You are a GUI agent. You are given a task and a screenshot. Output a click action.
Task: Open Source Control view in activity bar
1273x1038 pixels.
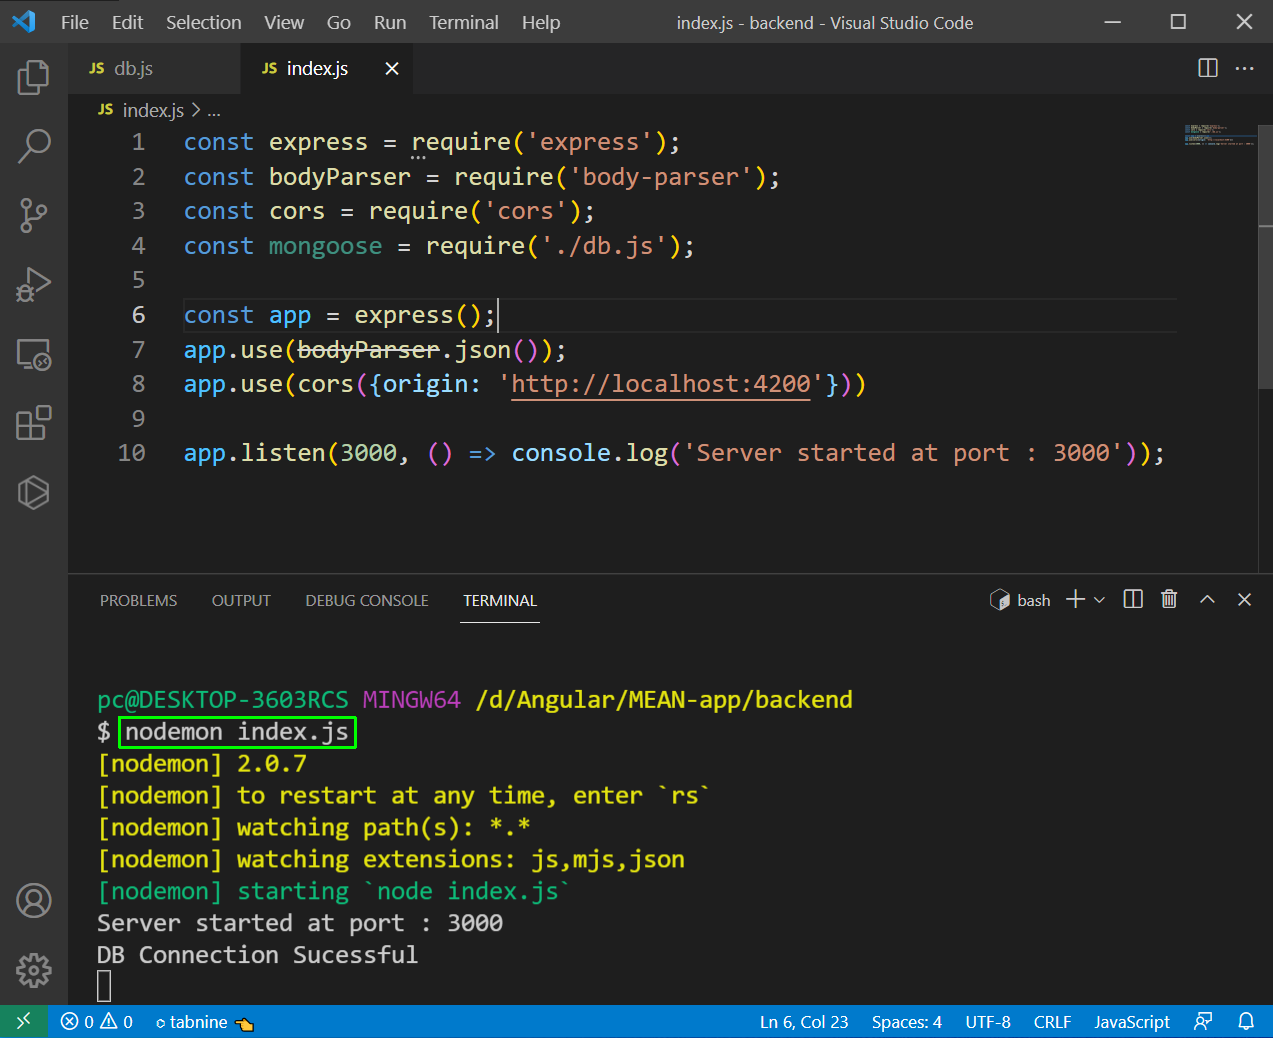point(34,215)
